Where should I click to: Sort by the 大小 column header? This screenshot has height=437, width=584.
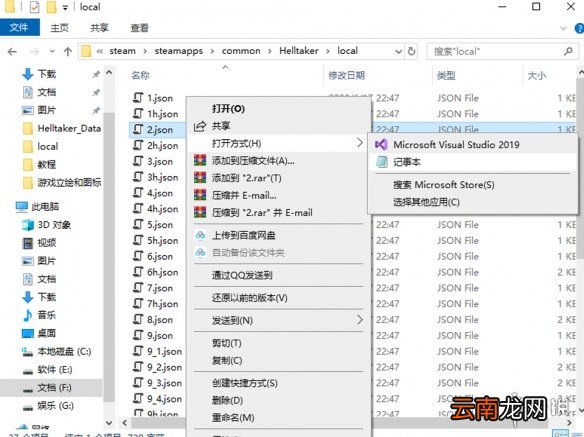pyautogui.click(x=537, y=76)
